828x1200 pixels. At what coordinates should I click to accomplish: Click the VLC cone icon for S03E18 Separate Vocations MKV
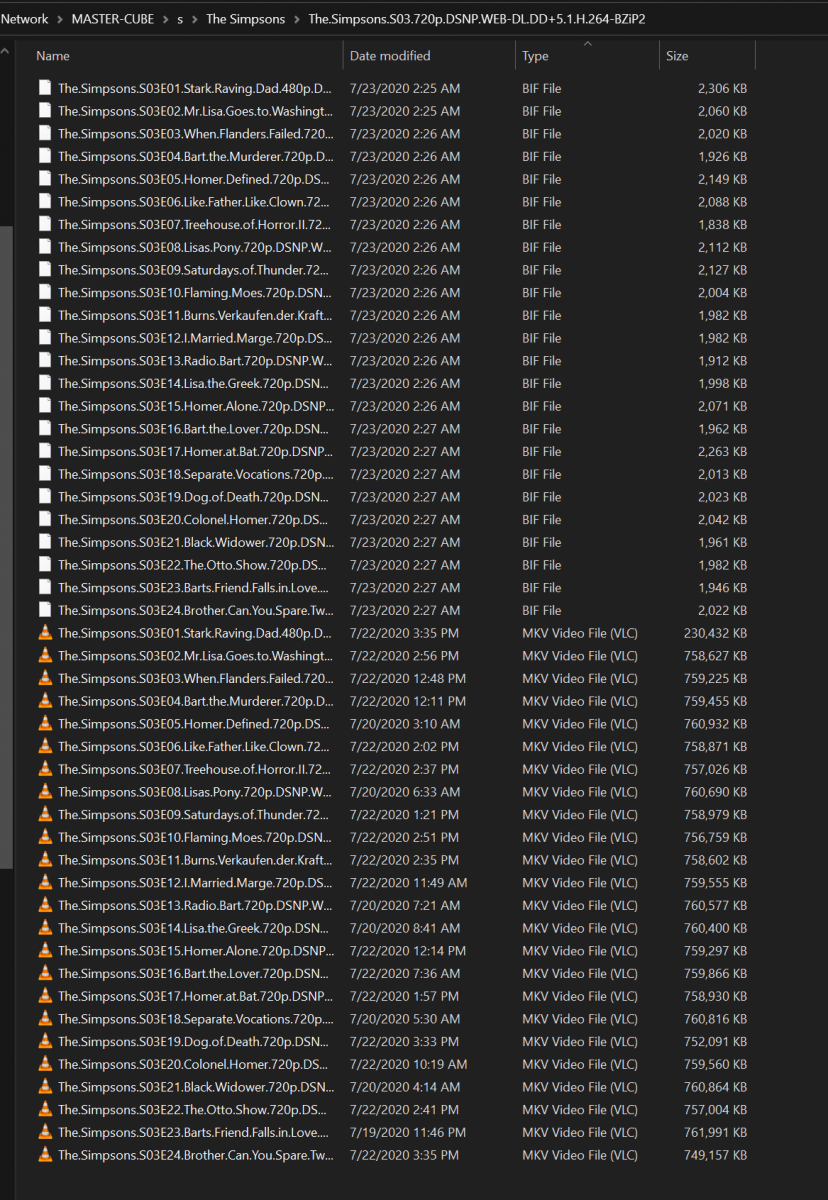(45, 1018)
